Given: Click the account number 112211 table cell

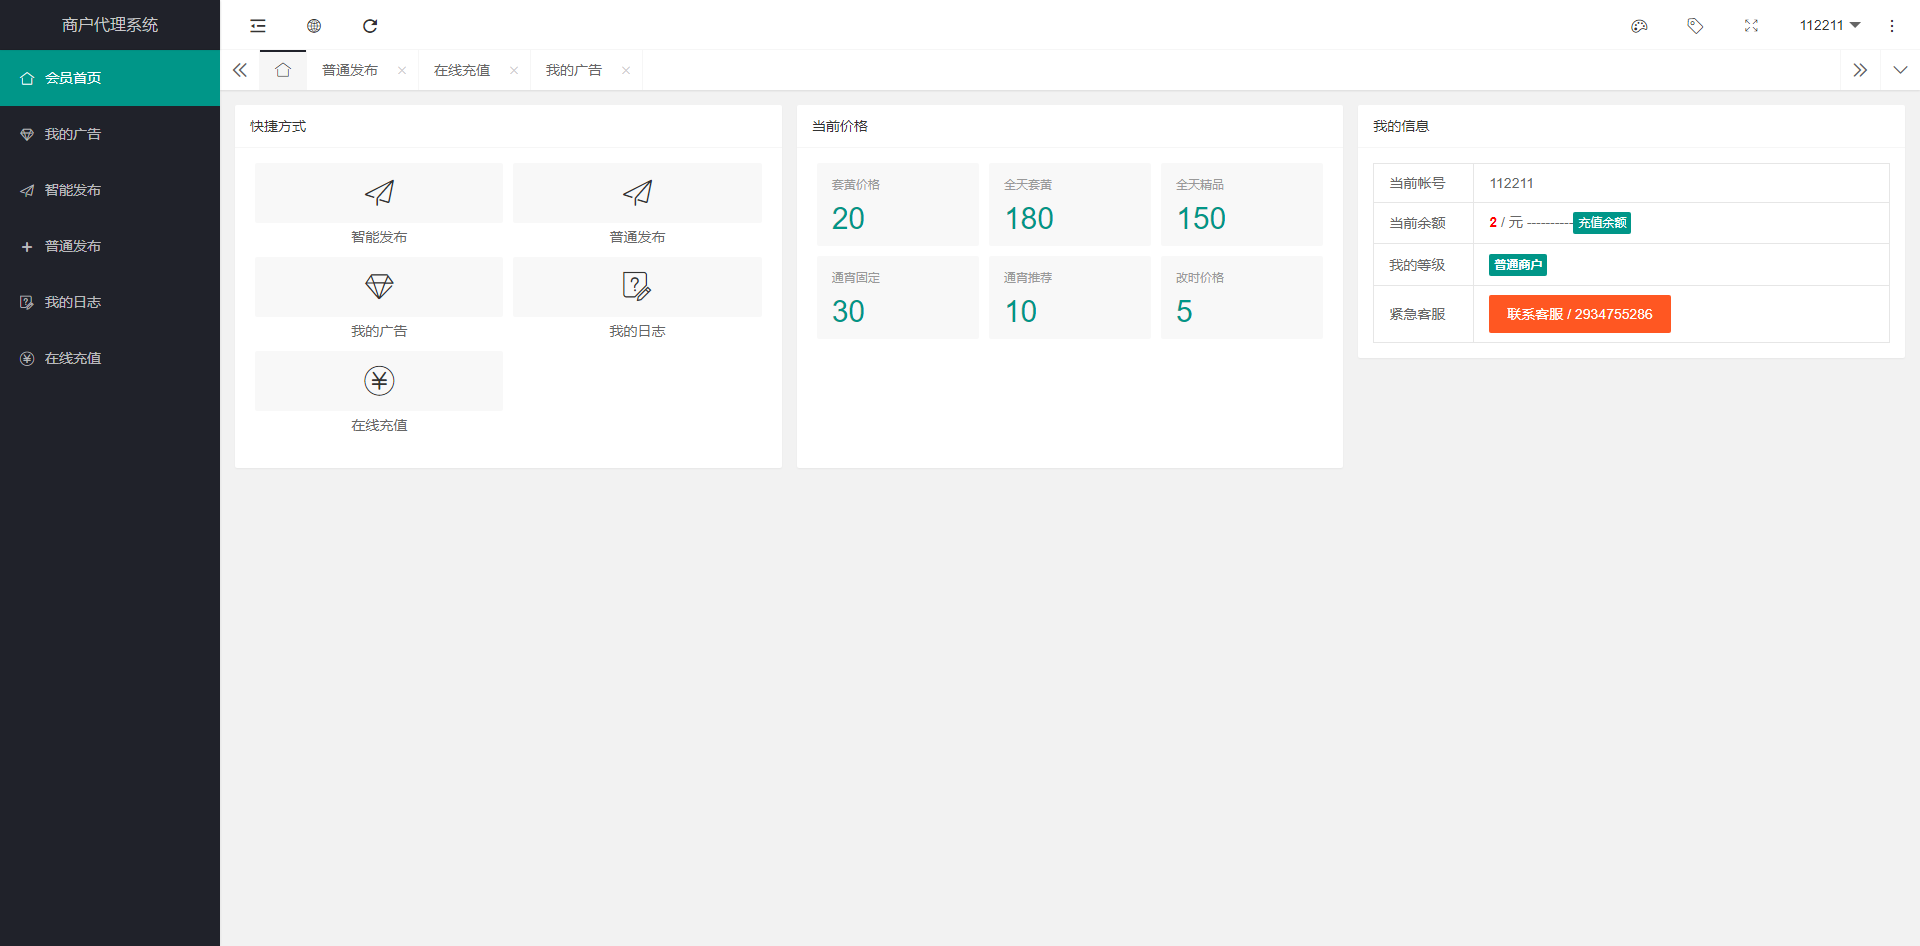Looking at the screenshot, I should click(1681, 183).
